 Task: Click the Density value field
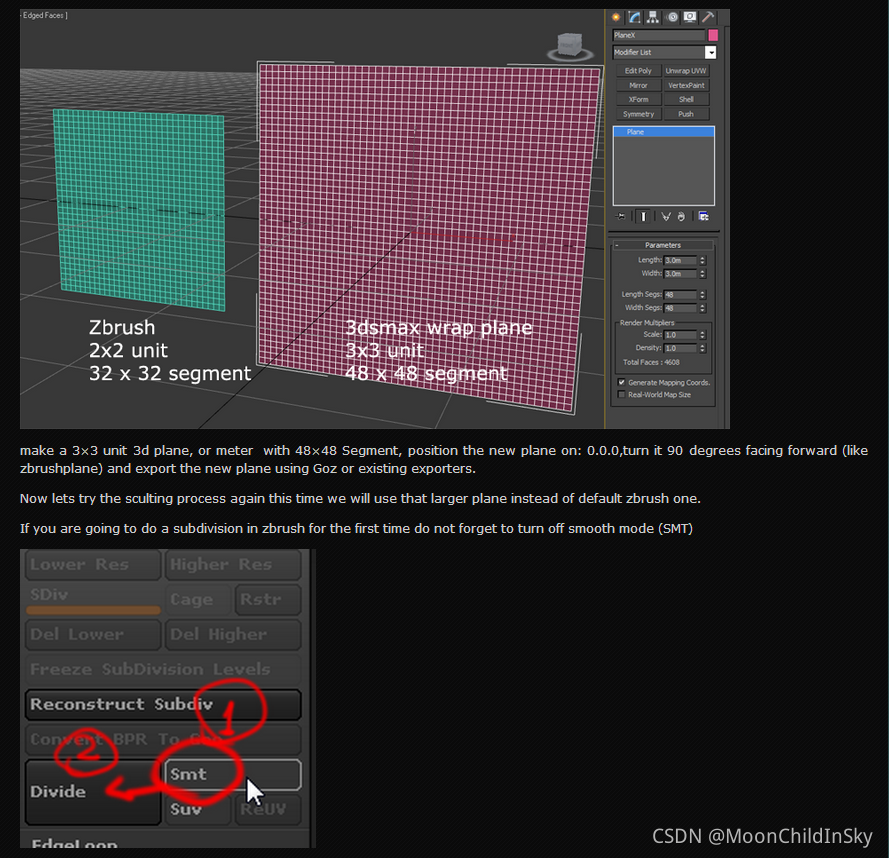point(680,348)
